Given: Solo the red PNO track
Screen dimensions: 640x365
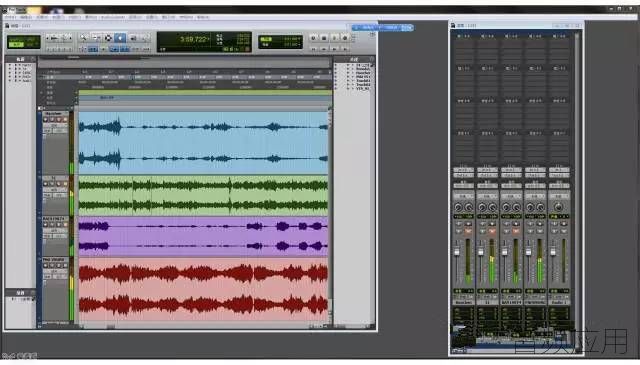Looking at the screenshot, I should (58, 266).
